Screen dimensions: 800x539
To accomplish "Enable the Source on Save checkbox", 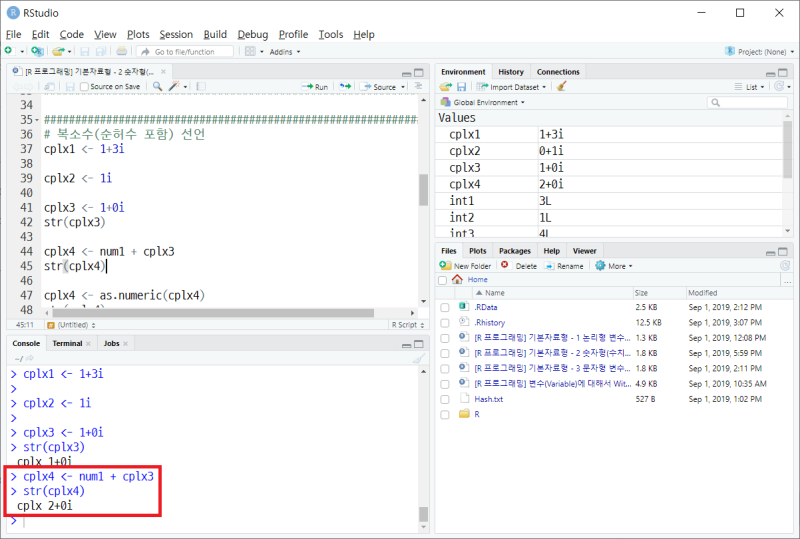I will pos(85,87).
